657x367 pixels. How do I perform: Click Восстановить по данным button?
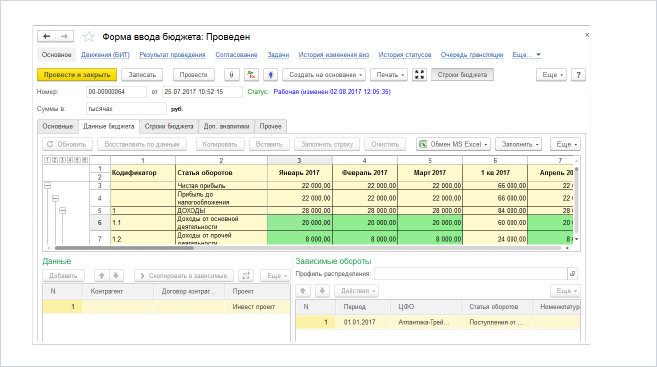point(142,144)
